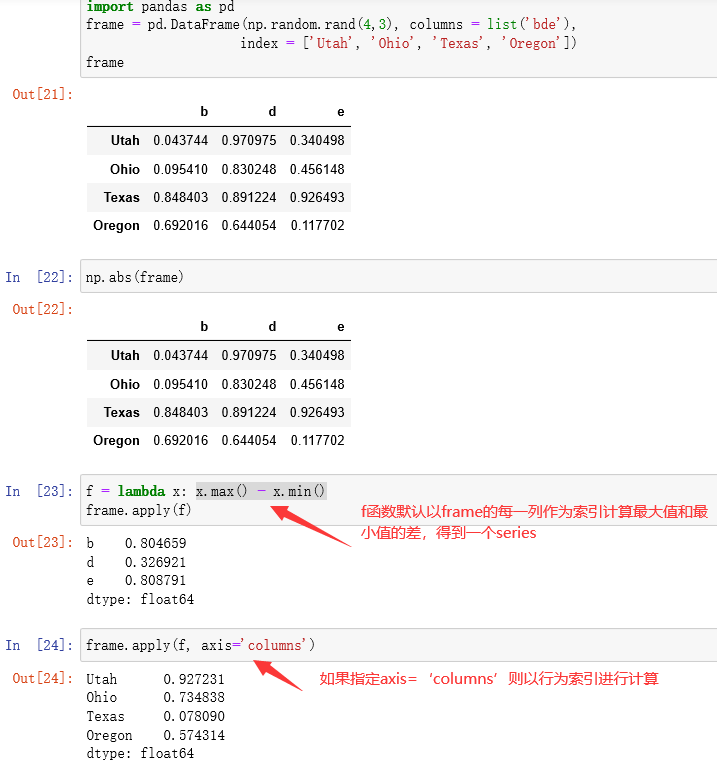717x765 pixels.
Task: Click the lambda code cell In [23]
Action: (x=398, y=500)
